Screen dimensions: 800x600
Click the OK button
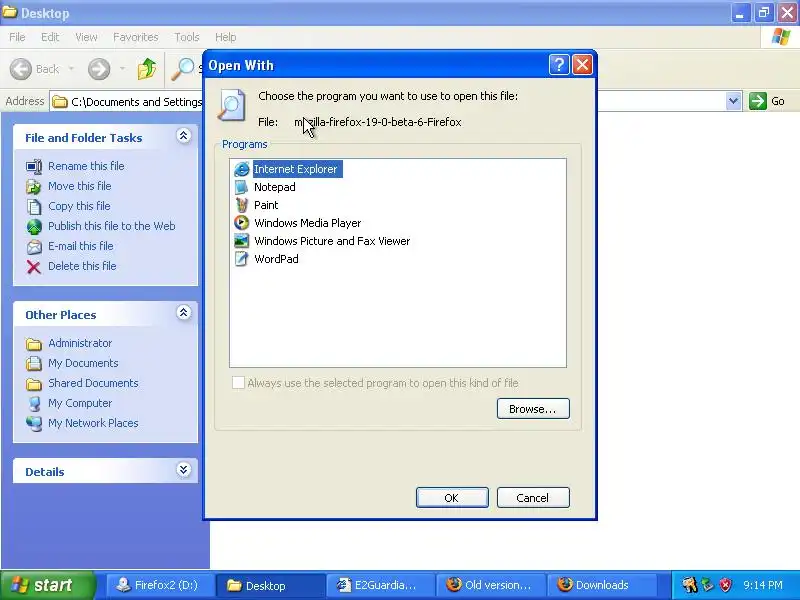[x=452, y=497]
